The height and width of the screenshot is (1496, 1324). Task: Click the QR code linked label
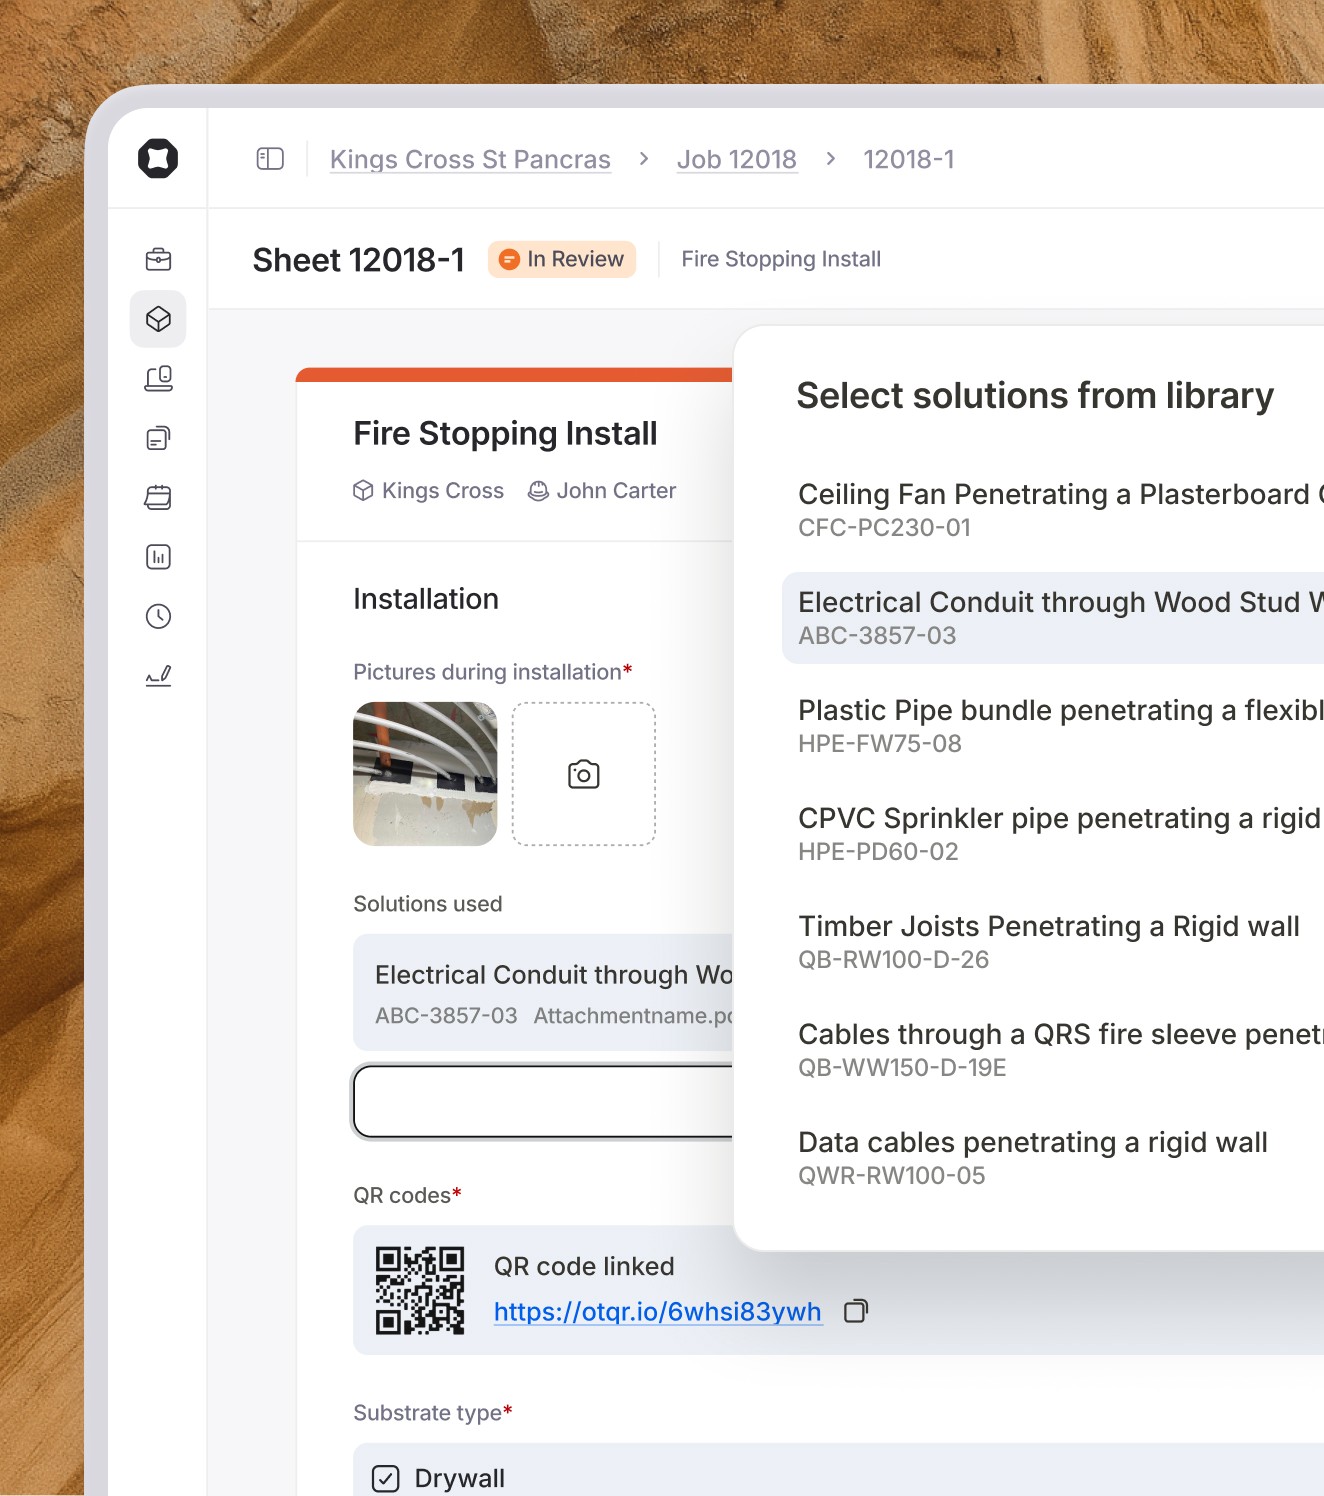[x=584, y=1266]
